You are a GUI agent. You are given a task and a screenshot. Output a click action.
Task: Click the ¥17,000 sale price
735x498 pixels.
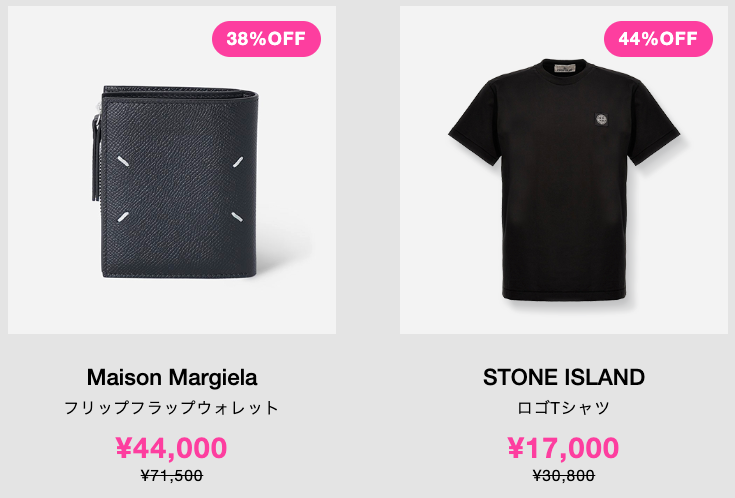pyautogui.click(x=563, y=448)
